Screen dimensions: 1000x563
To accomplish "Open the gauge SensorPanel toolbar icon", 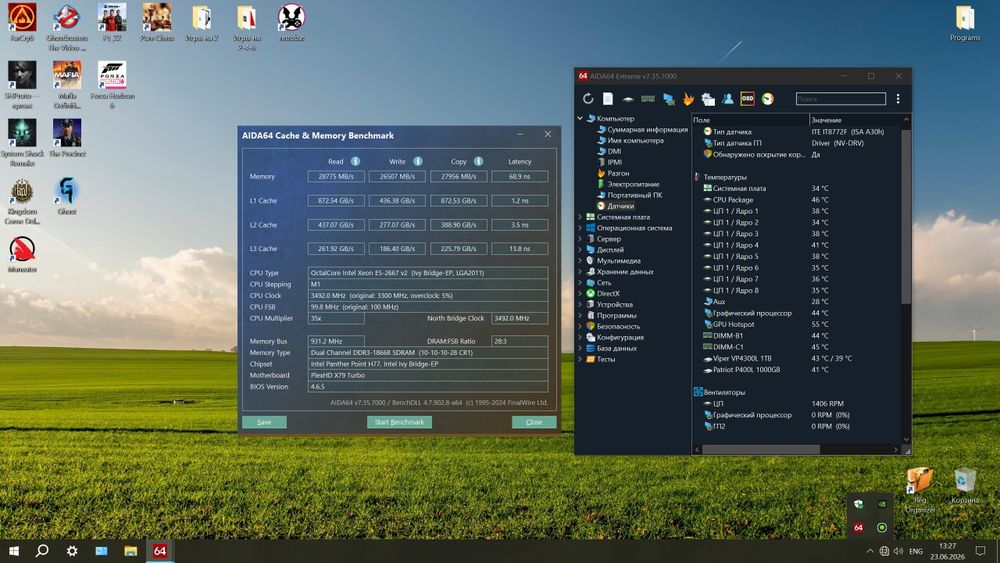I will [768, 99].
